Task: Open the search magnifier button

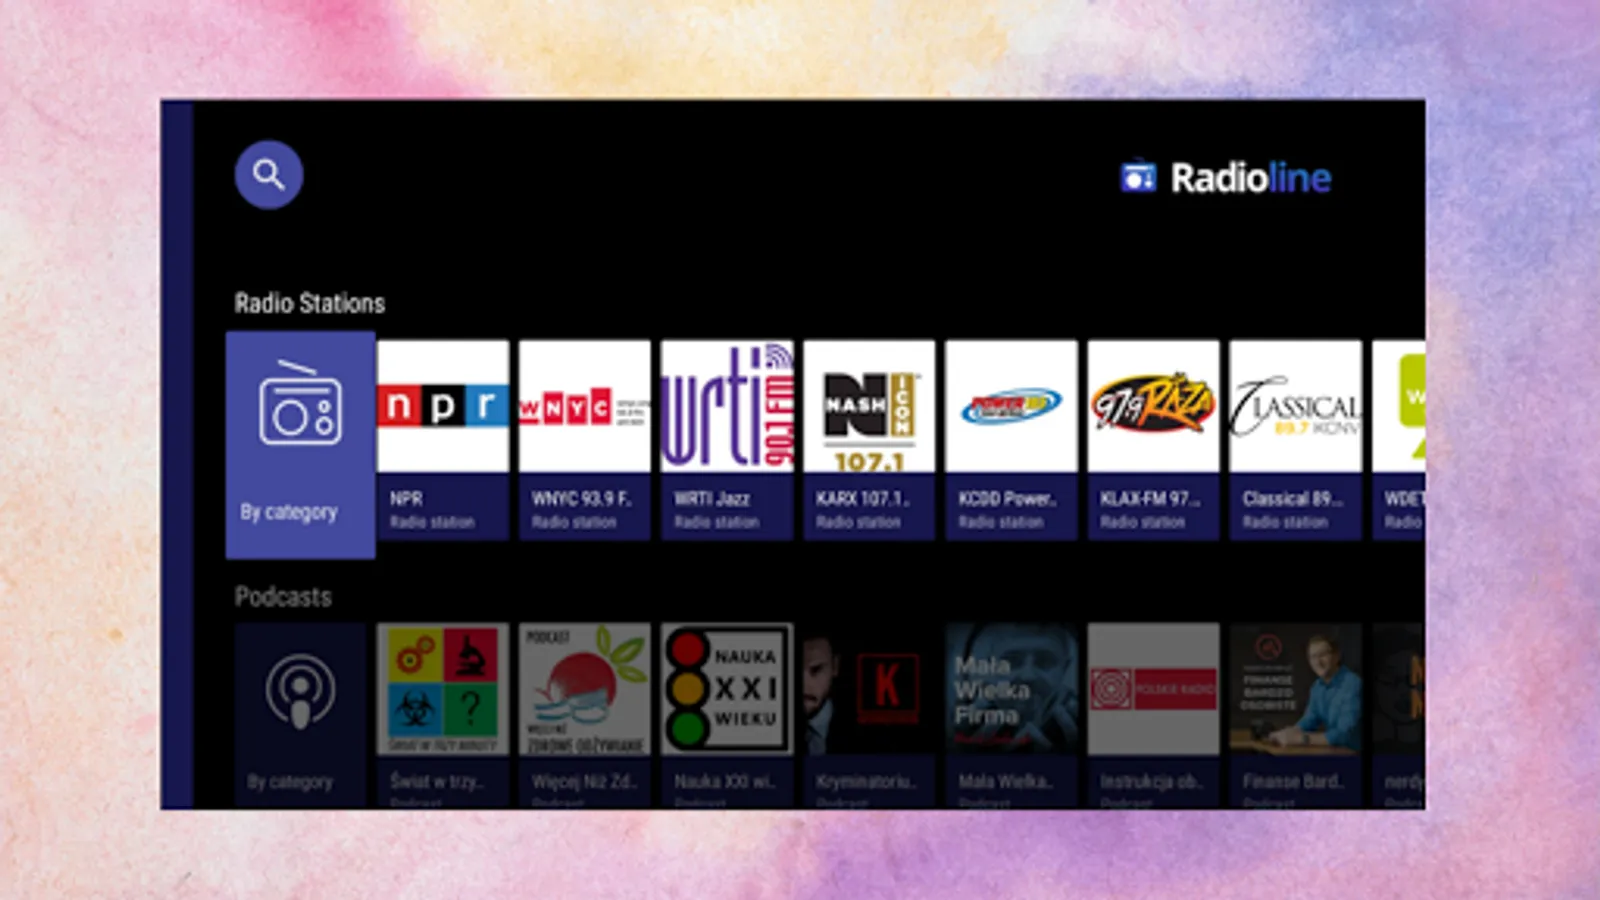Action: [x=268, y=175]
